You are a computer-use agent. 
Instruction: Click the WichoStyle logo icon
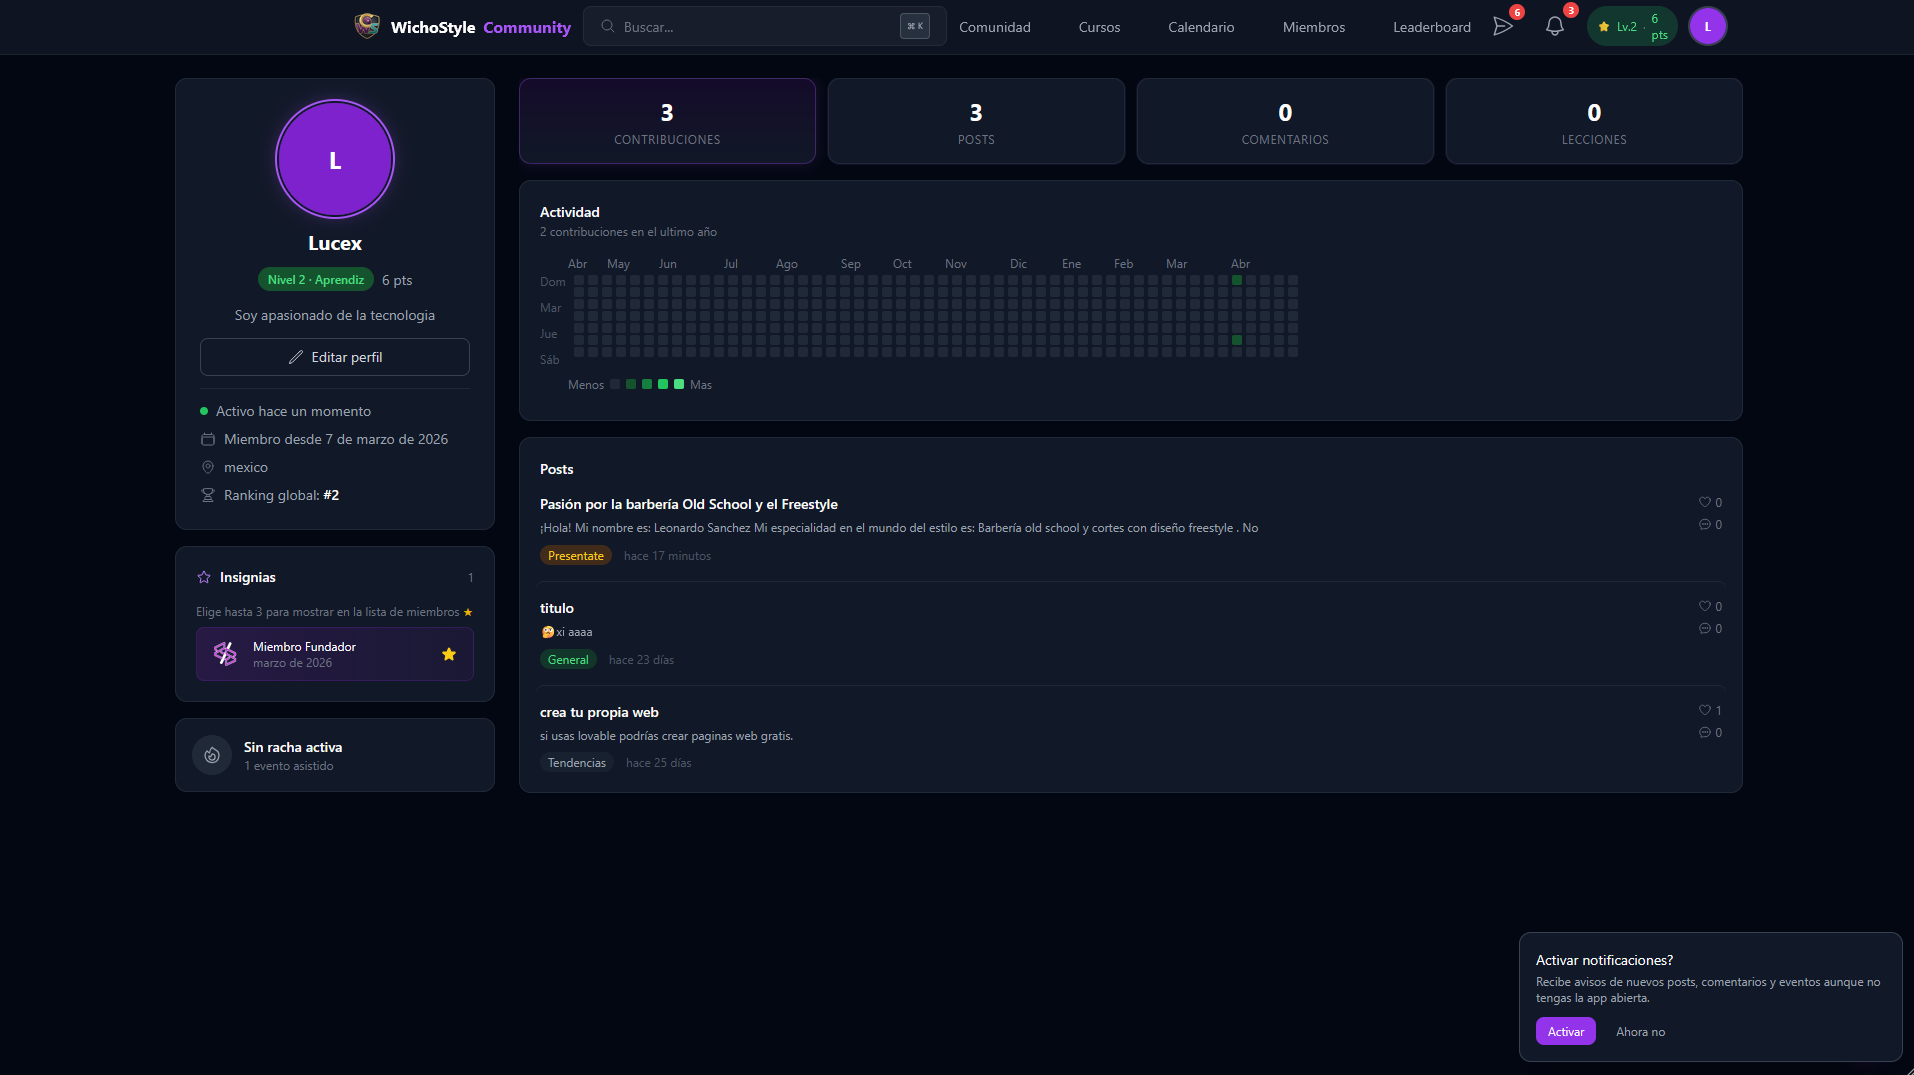[367, 26]
